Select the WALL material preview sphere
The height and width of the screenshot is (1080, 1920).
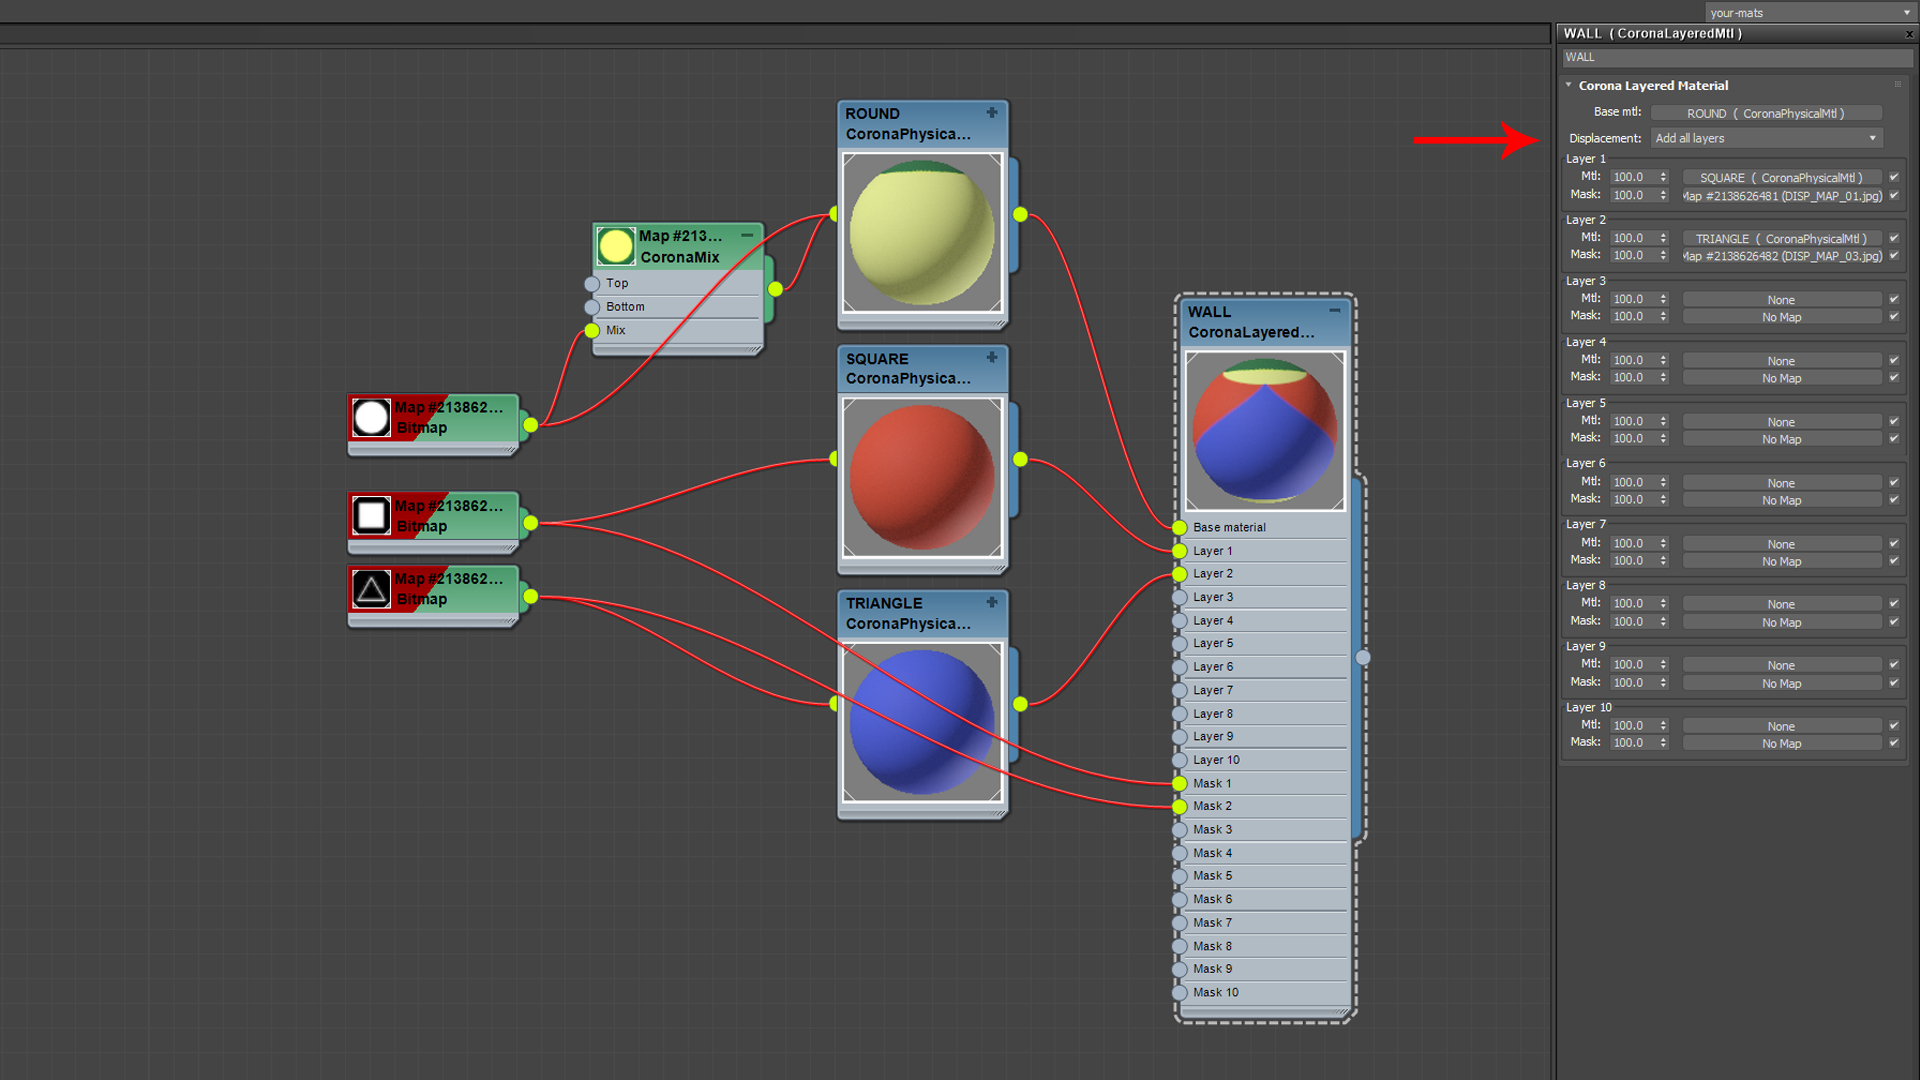coord(1265,431)
